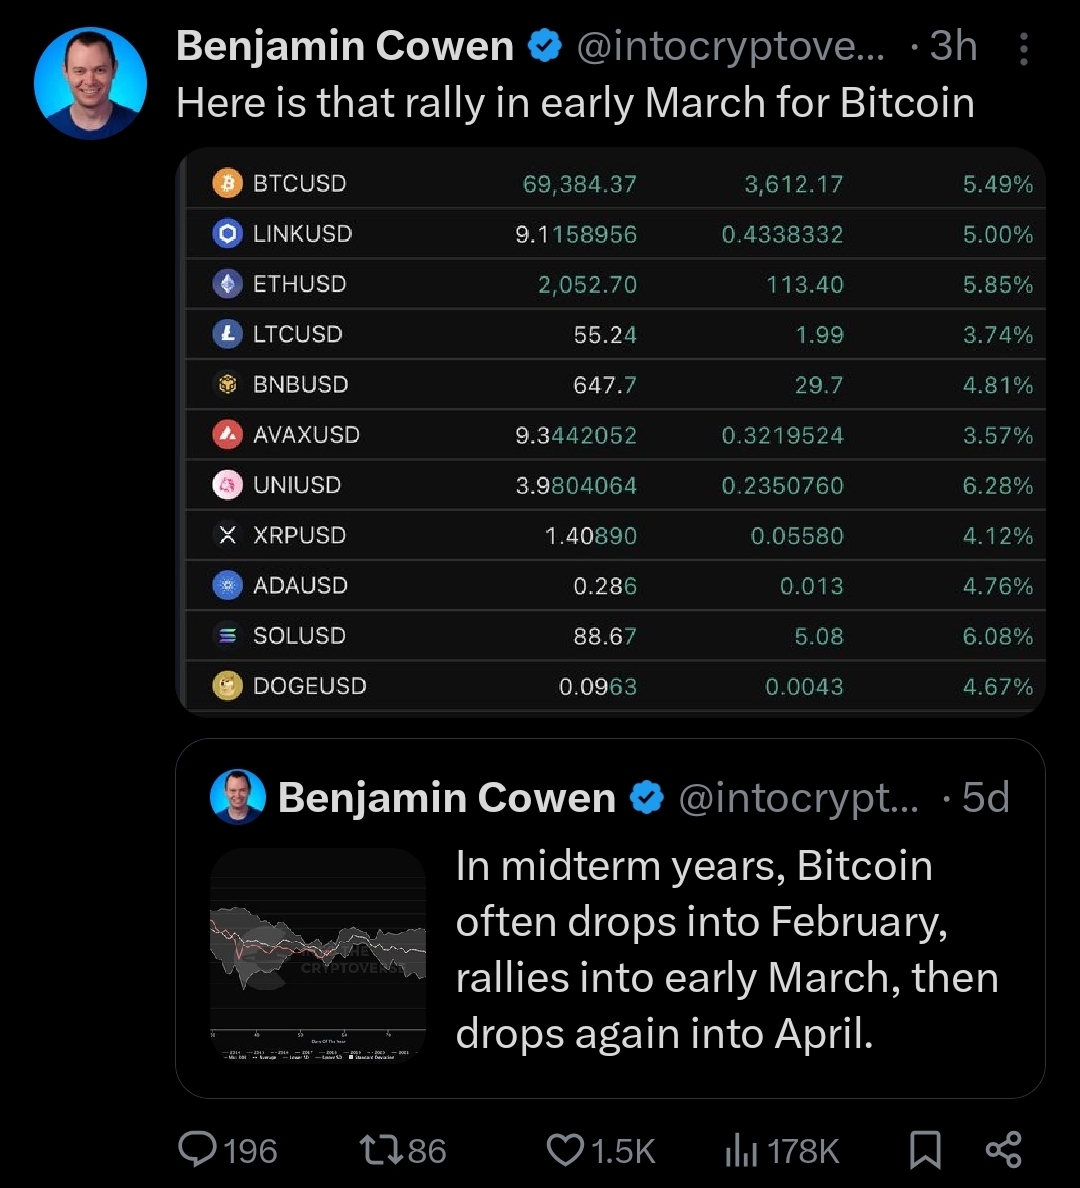The width and height of the screenshot is (1080, 1188).
Task: Tap the repost arrows icon
Action: [381, 1150]
